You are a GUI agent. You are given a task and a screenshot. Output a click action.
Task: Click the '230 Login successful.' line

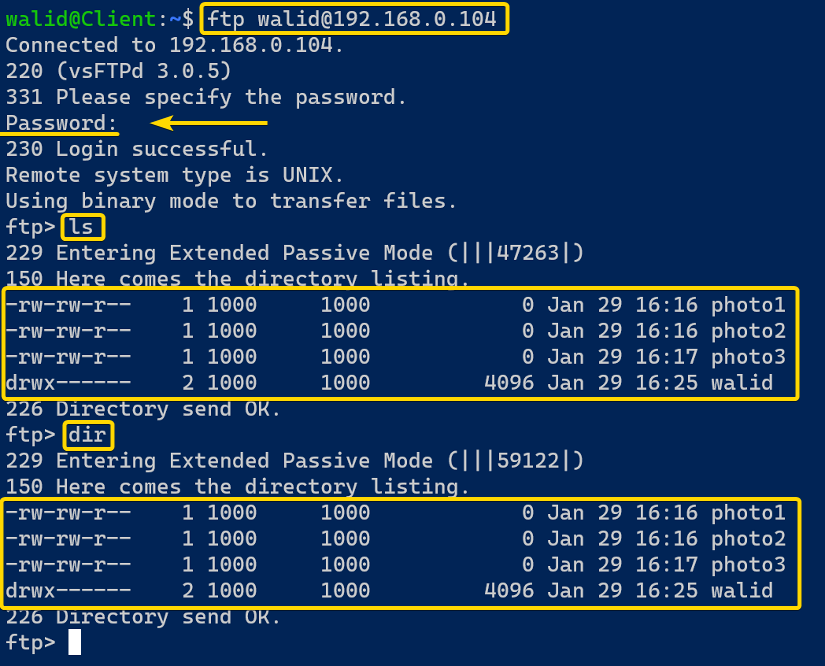pos(137,149)
